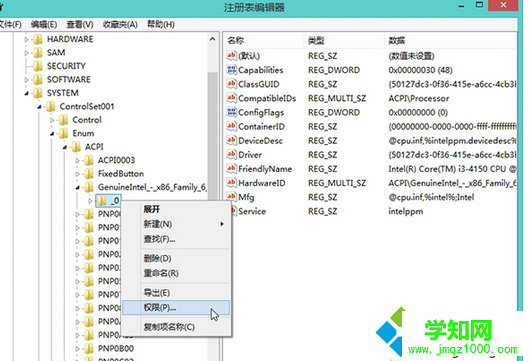
Task: Expand the HARDWARE key
Action: coord(26,39)
